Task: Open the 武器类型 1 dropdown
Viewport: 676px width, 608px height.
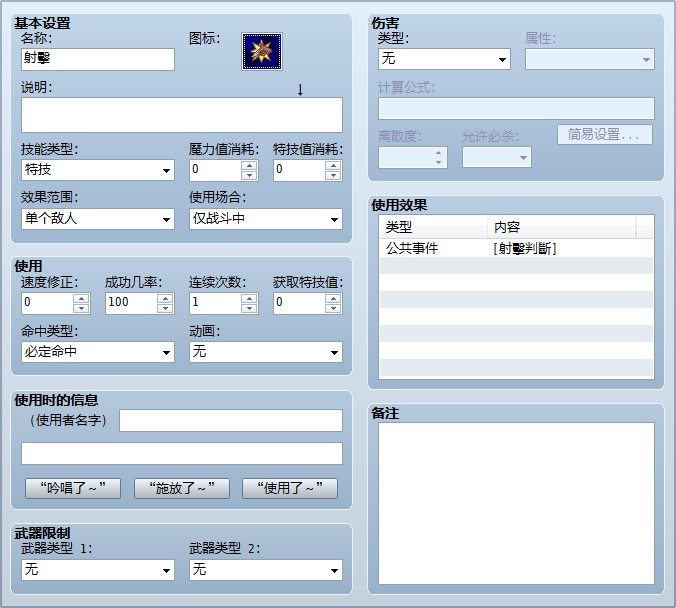Action: click(98, 570)
